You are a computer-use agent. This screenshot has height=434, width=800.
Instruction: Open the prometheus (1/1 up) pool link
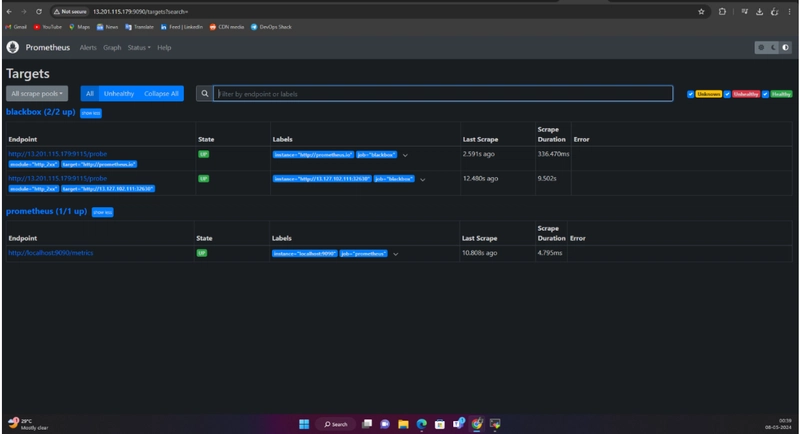point(46,211)
